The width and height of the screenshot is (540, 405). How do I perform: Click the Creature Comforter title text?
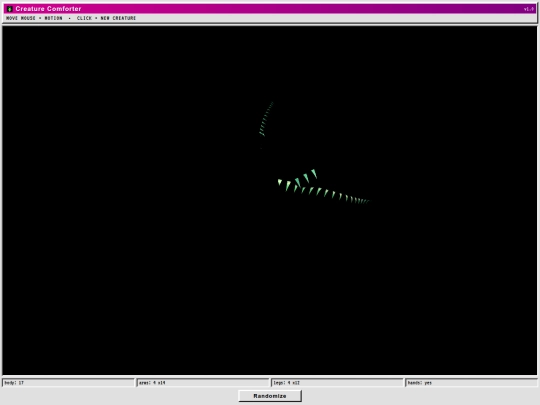[48, 9]
